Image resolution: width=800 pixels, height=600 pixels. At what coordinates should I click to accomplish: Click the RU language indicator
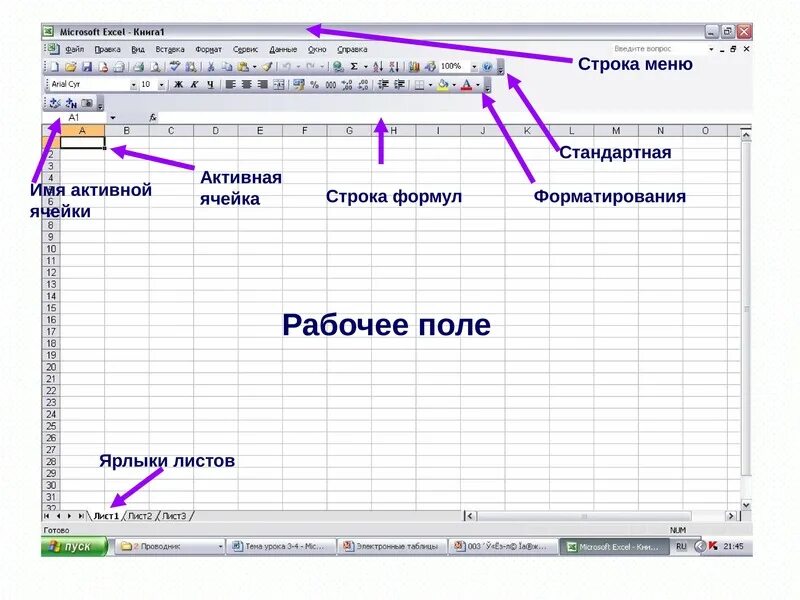point(681,546)
